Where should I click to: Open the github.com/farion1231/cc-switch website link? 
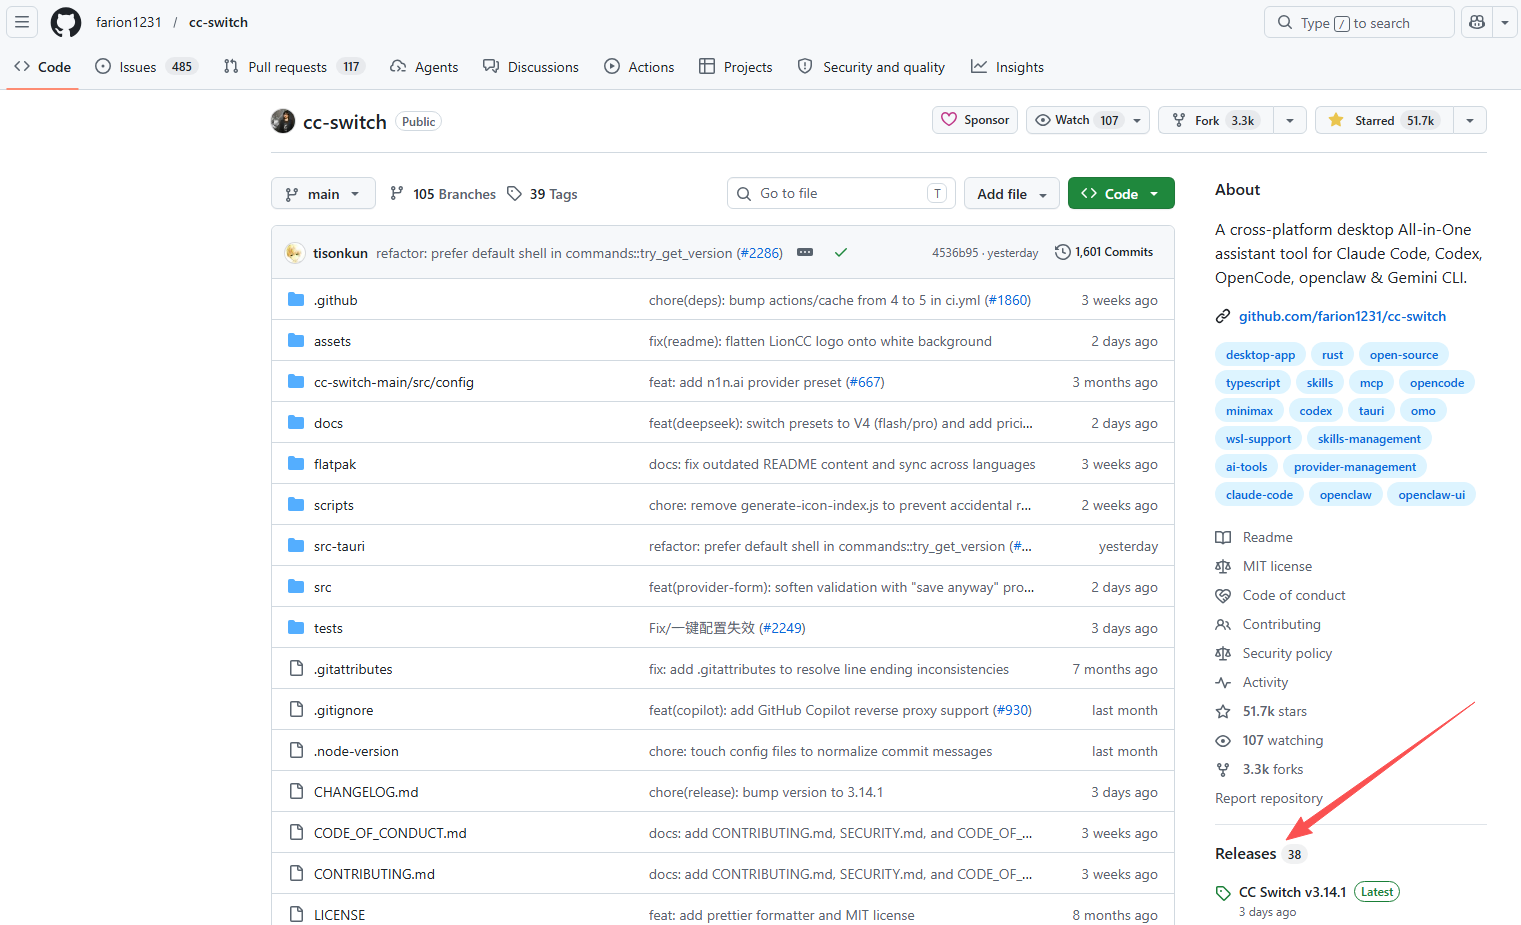click(x=1342, y=316)
